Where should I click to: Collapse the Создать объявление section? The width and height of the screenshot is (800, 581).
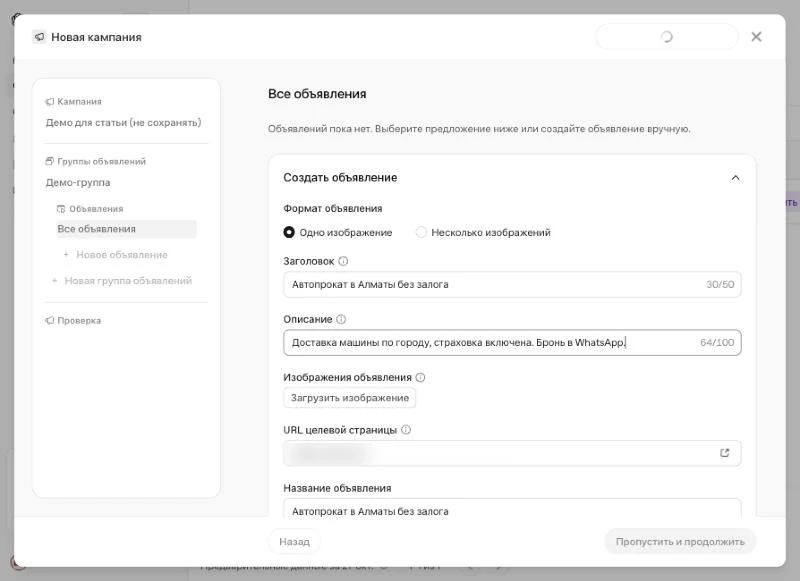(735, 178)
